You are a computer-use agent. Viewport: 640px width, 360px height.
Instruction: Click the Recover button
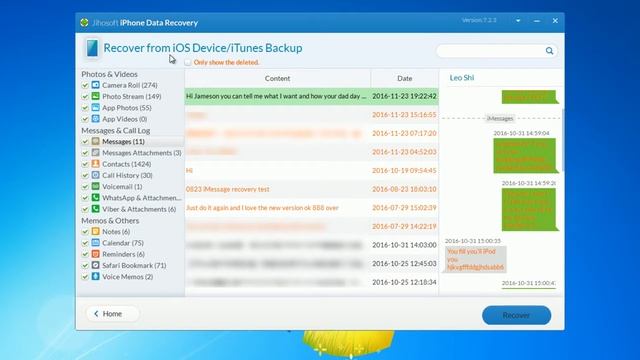tap(516, 315)
